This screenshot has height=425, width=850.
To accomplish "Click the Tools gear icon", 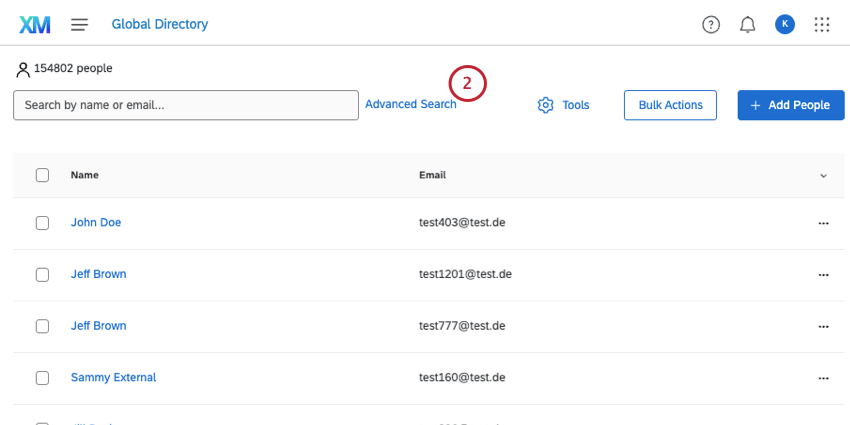I will [x=546, y=105].
